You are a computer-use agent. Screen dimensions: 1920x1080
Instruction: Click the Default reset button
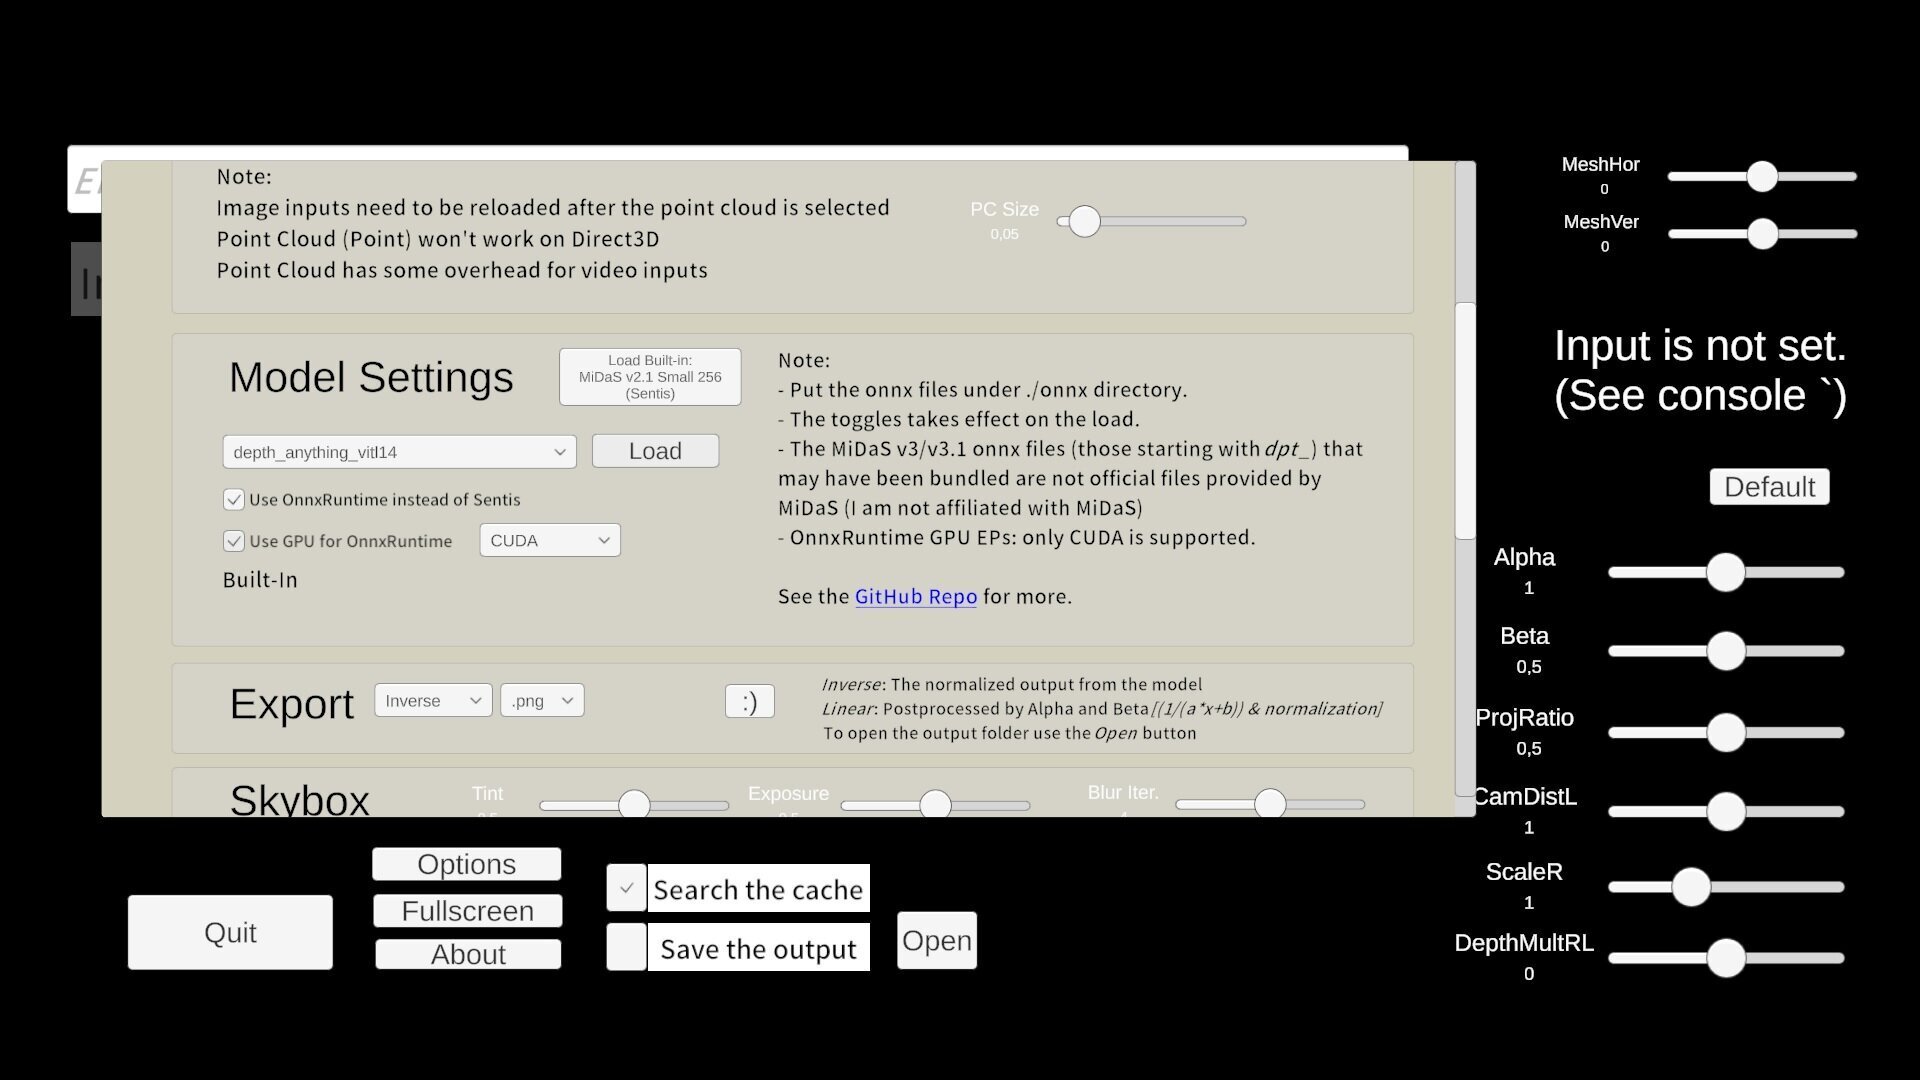[1769, 487]
